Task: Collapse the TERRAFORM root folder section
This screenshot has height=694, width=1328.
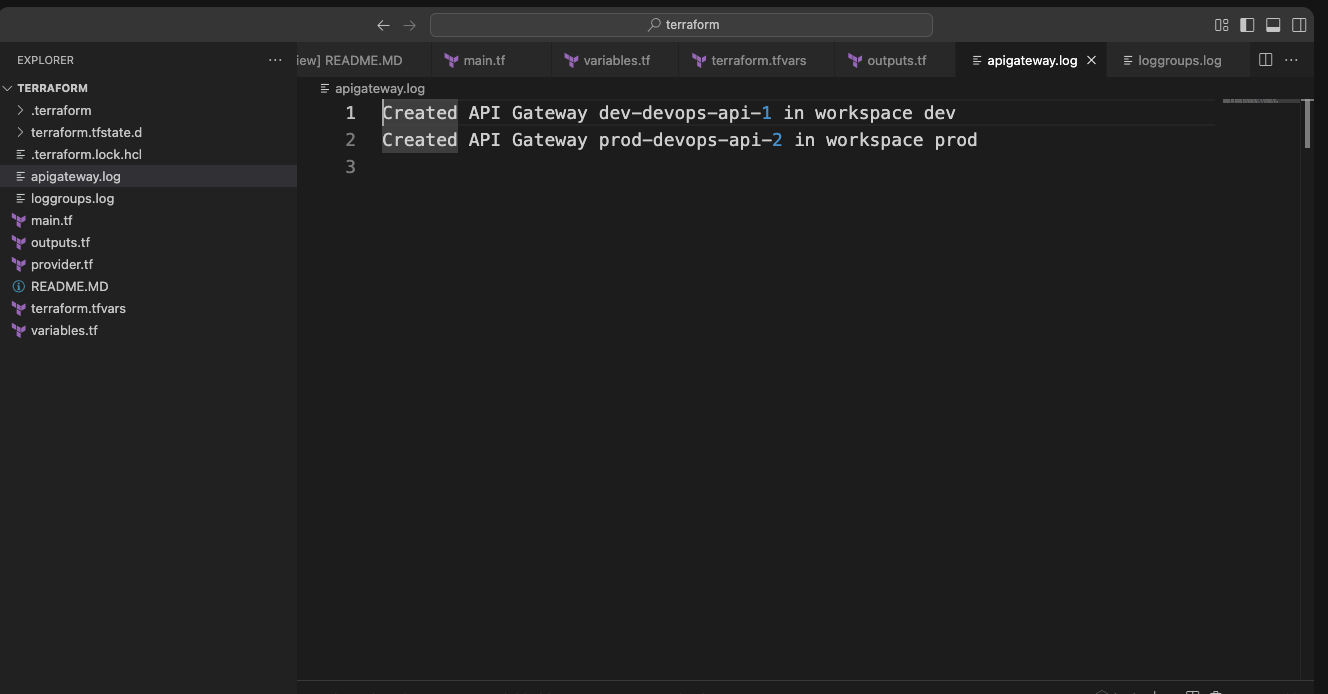Action: tap(52, 88)
